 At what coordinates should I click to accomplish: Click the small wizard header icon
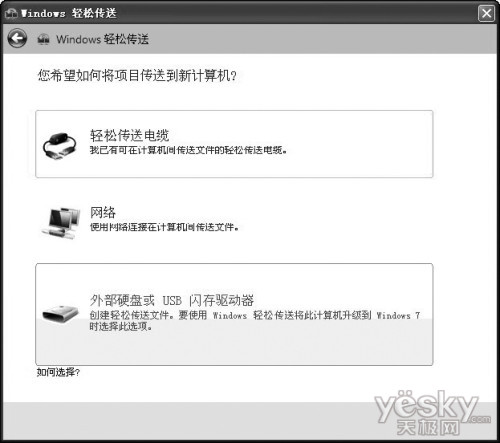click(x=43, y=39)
